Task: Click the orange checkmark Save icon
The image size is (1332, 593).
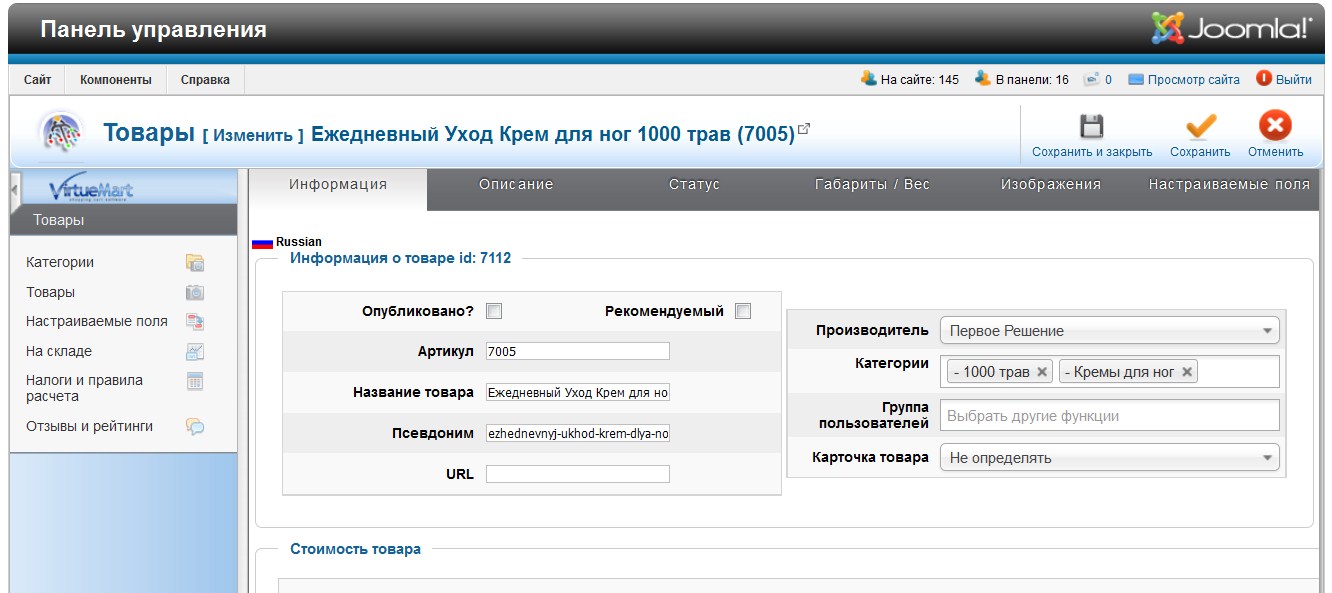Action: [x=1200, y=126]
